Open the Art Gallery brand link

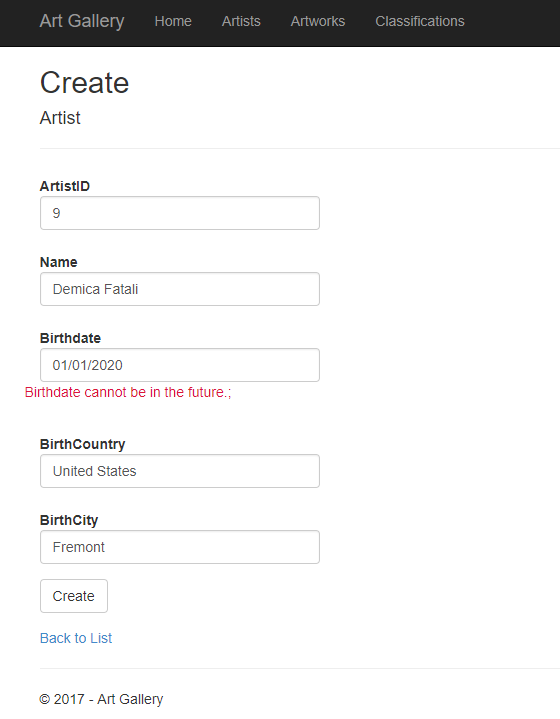pos(82,21)
